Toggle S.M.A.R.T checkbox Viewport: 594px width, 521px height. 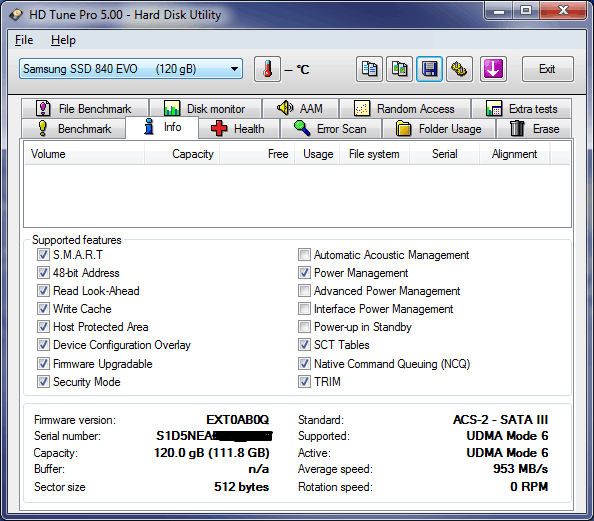coord(43,255)
